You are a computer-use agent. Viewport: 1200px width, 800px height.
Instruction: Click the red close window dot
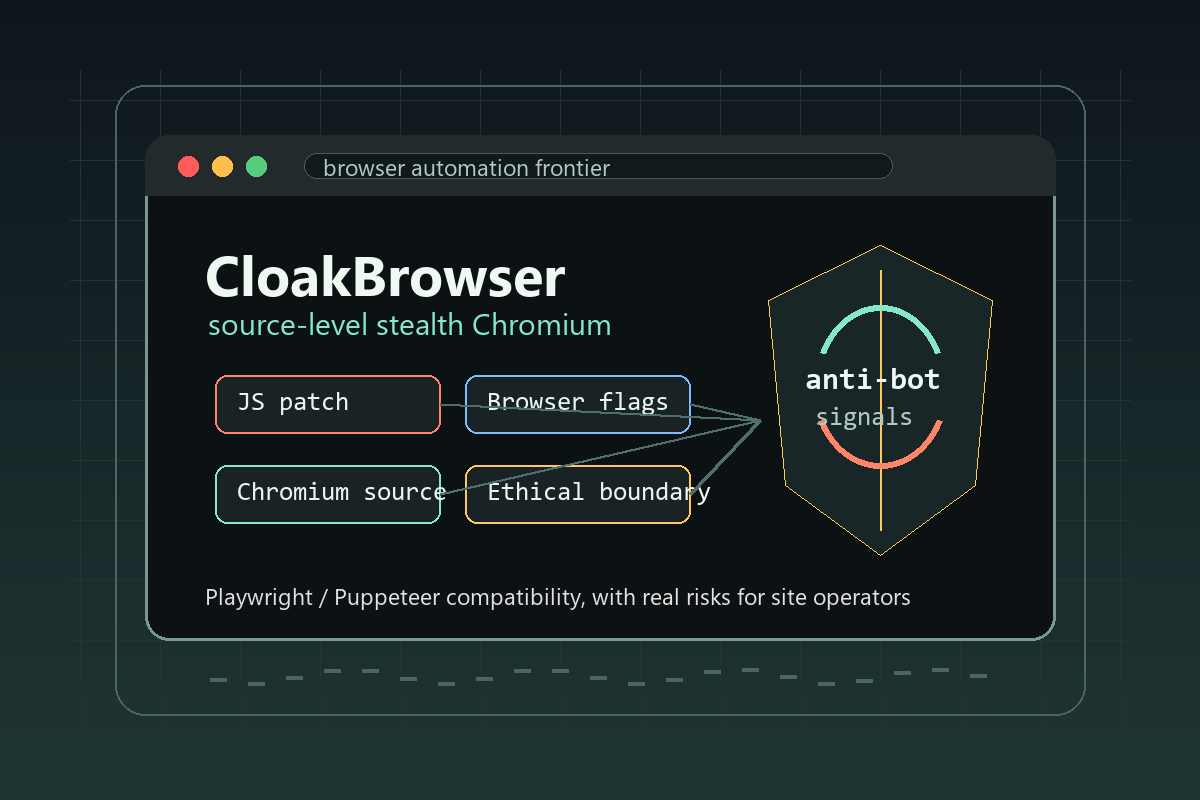tap(189, 167)
